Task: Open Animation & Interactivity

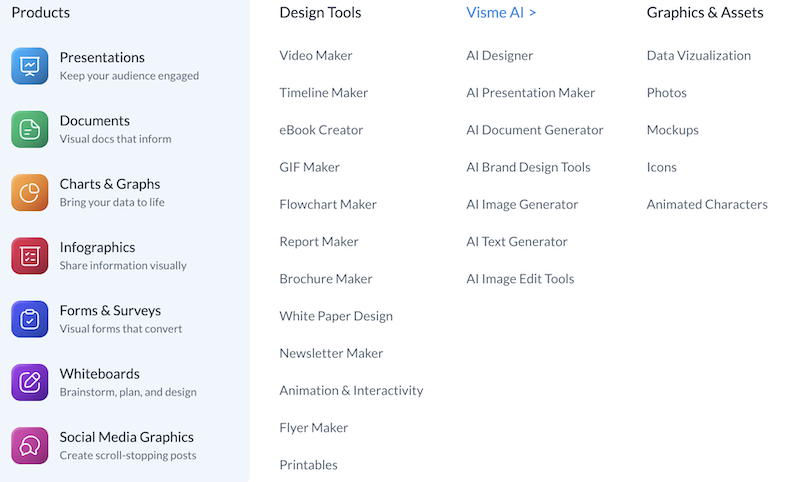Action: click(352, 390)
